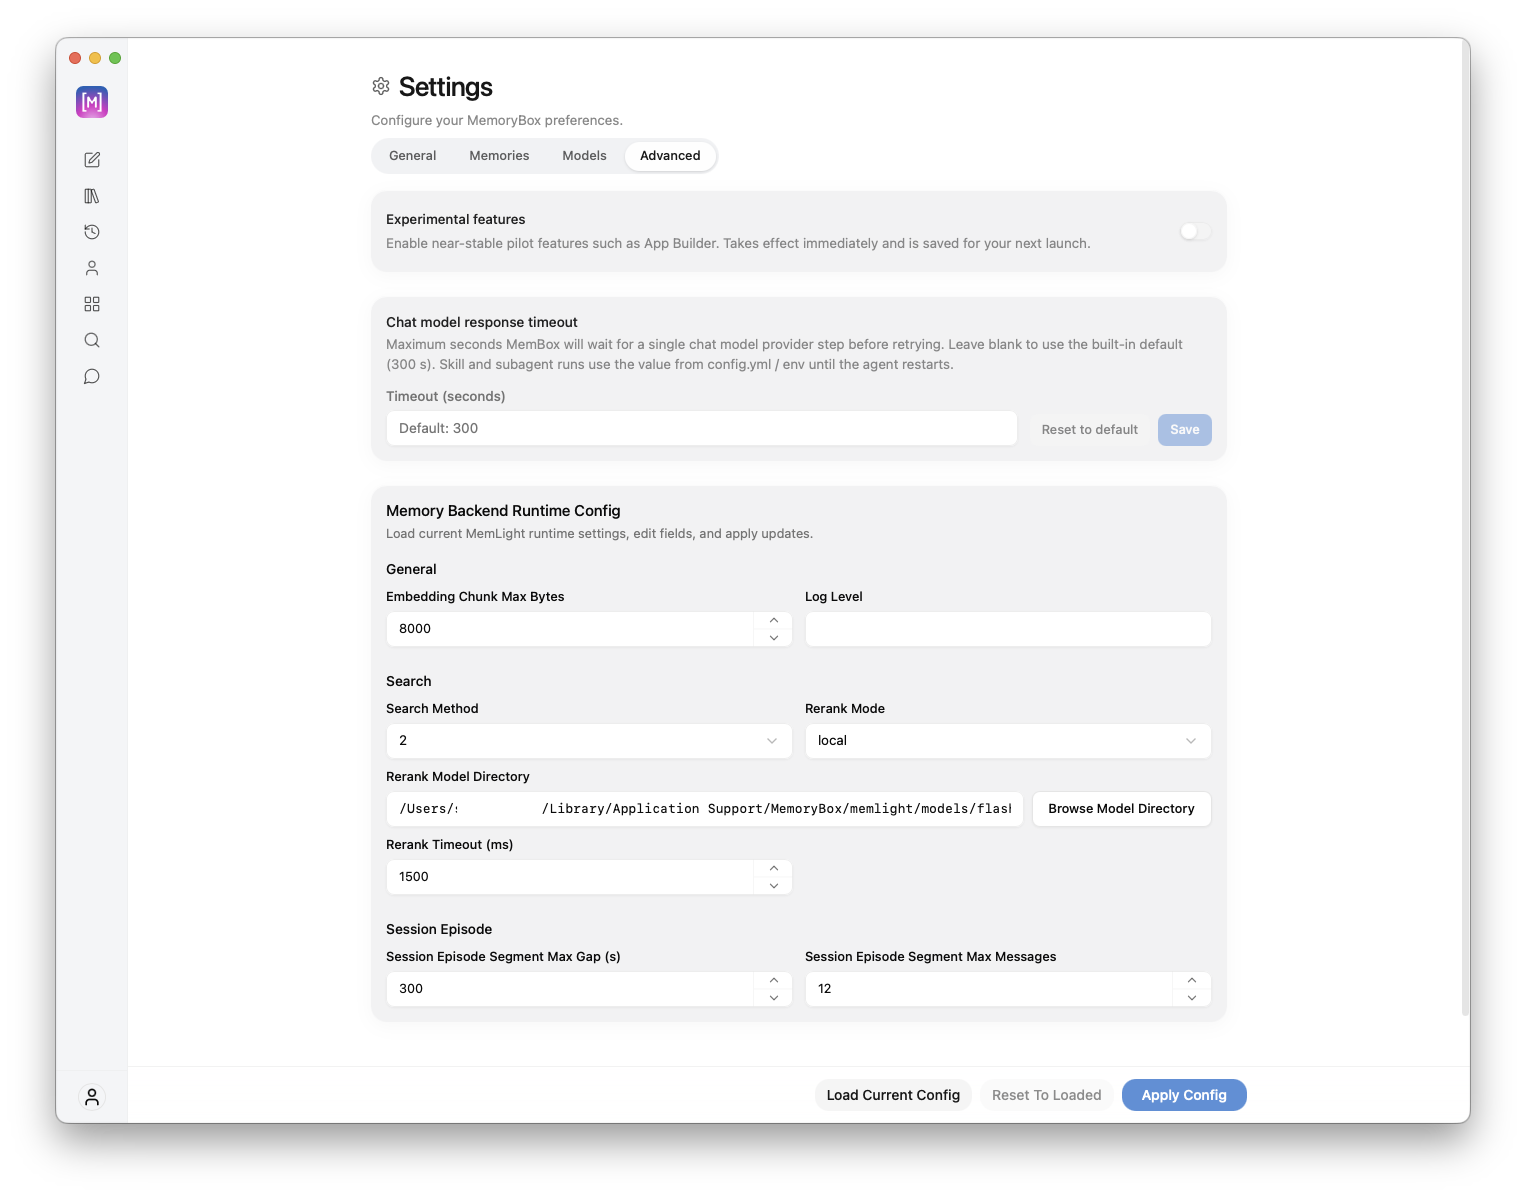
Task: Decrease Segment Max Gap with down arrow
Action: tap(774, 998)
